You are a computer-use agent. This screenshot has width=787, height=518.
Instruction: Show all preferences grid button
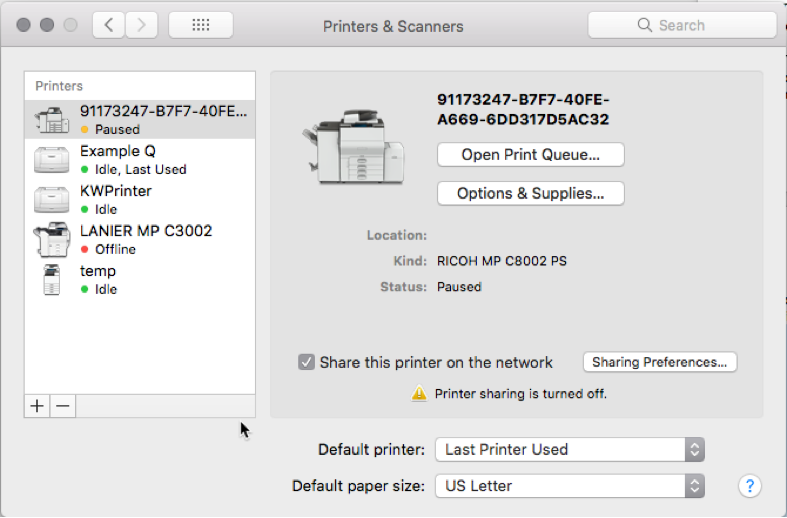[x=201, y=25]
